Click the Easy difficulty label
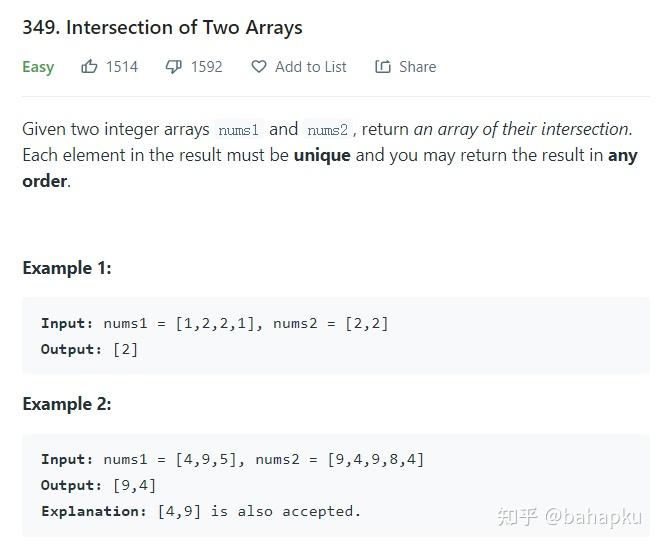Viewport: 660px width, 548px height. tap(38, 67)
